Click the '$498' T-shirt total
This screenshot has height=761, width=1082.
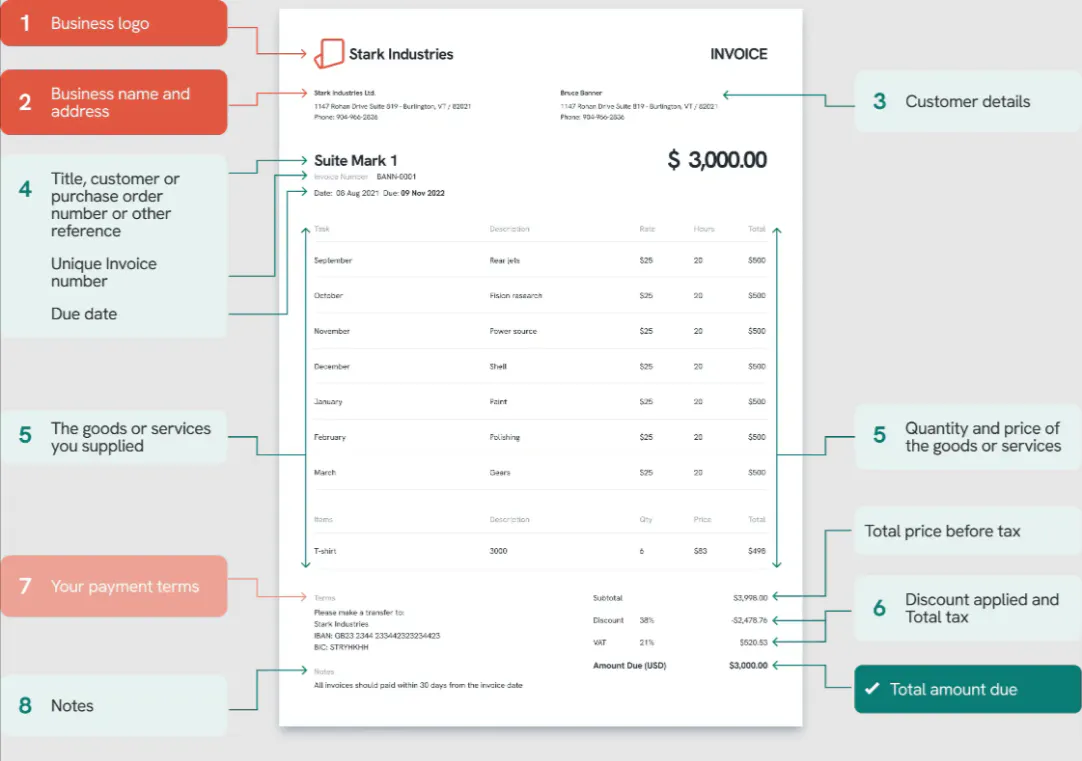(756, 551)
